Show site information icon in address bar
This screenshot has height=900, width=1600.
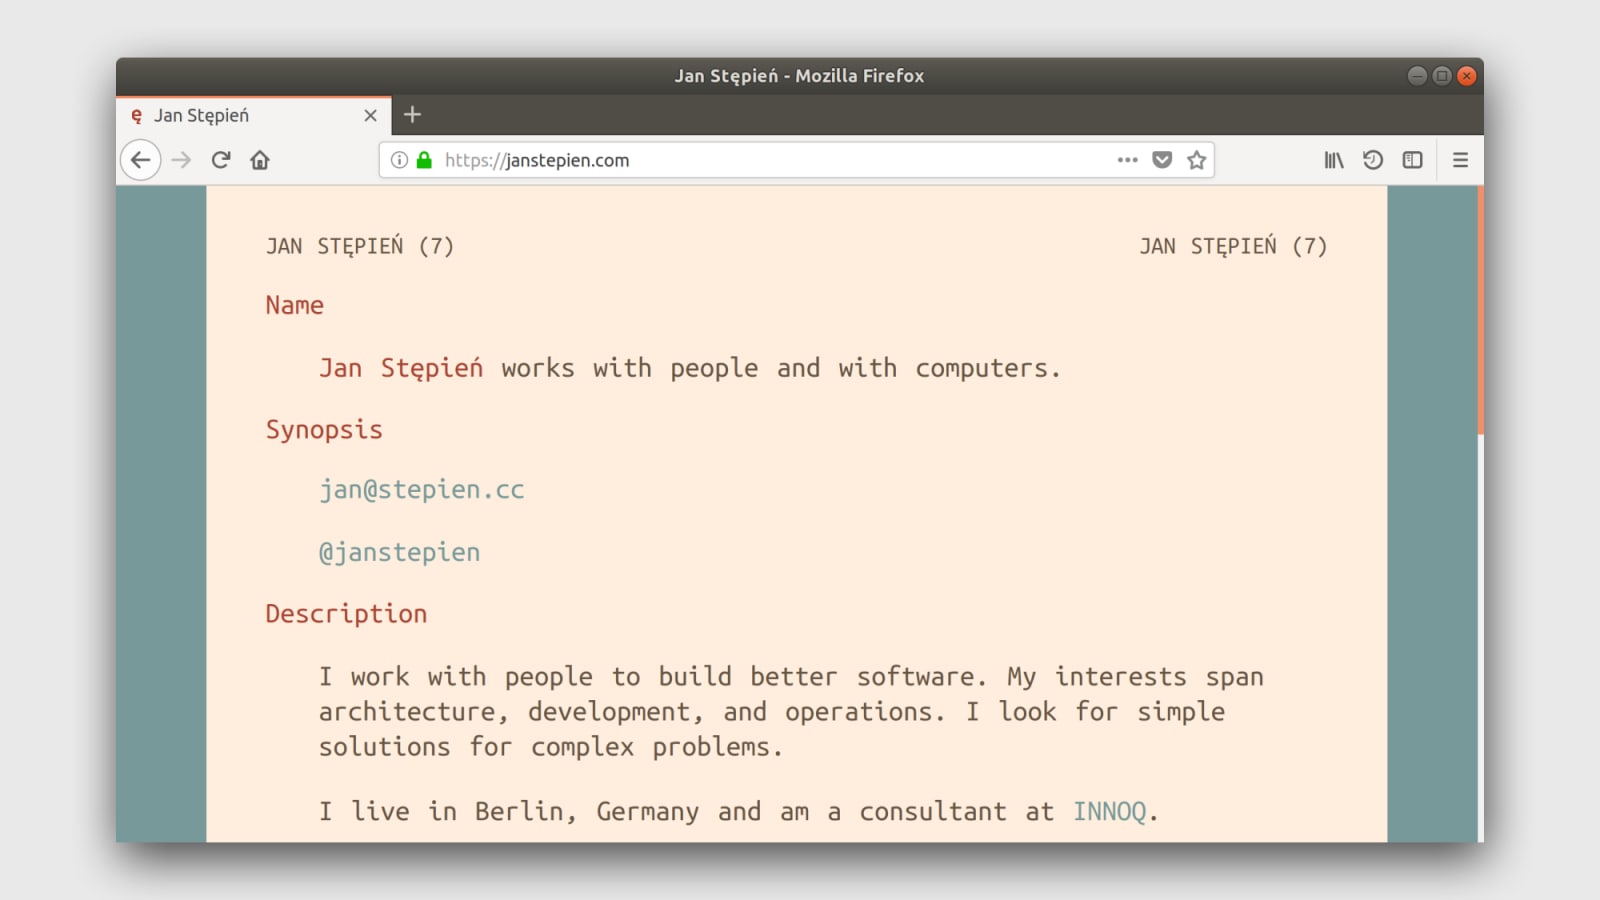[x=399, y=160]
